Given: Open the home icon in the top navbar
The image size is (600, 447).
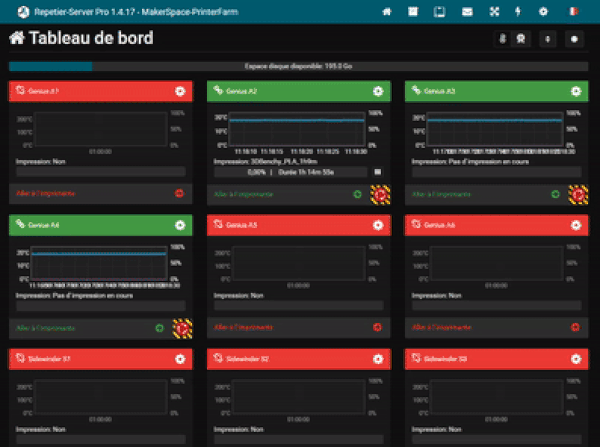Looking at the screenshot, I should tap(386, 11).
